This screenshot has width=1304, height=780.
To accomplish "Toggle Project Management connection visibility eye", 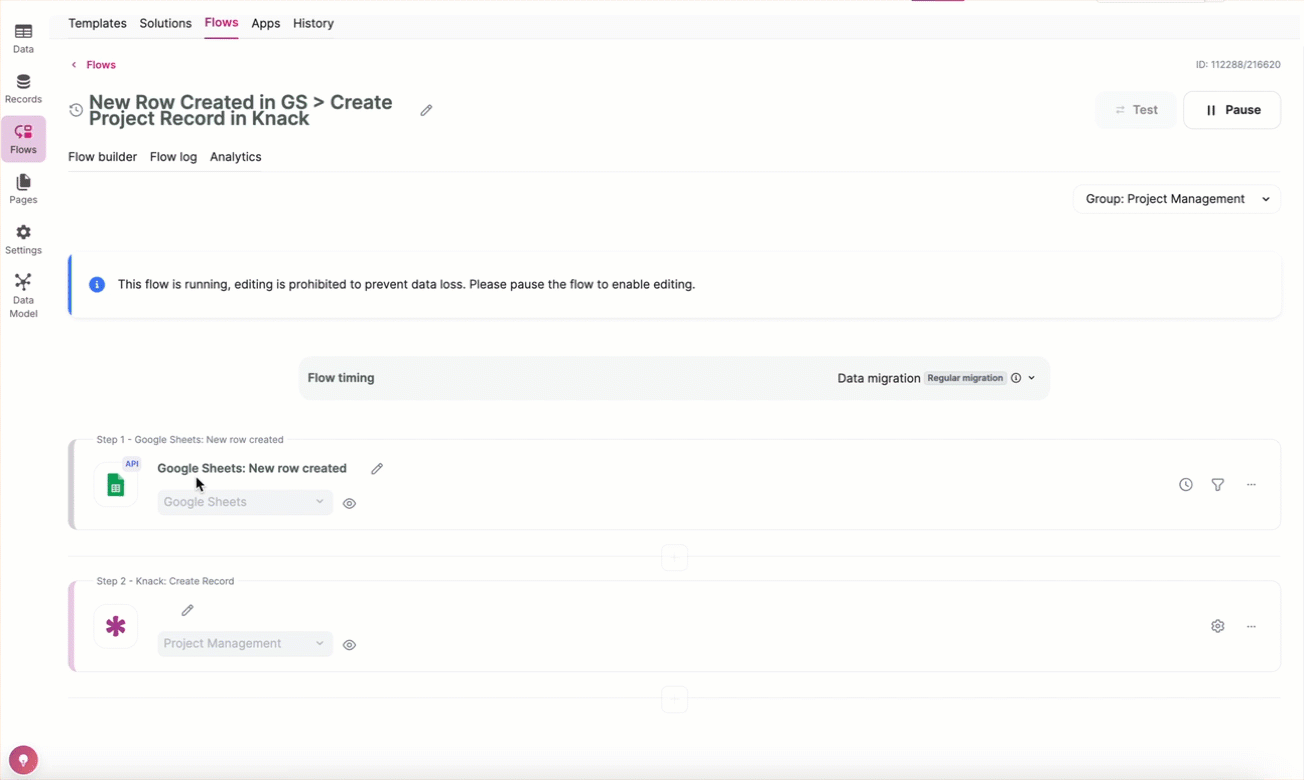I will (349, 645).
